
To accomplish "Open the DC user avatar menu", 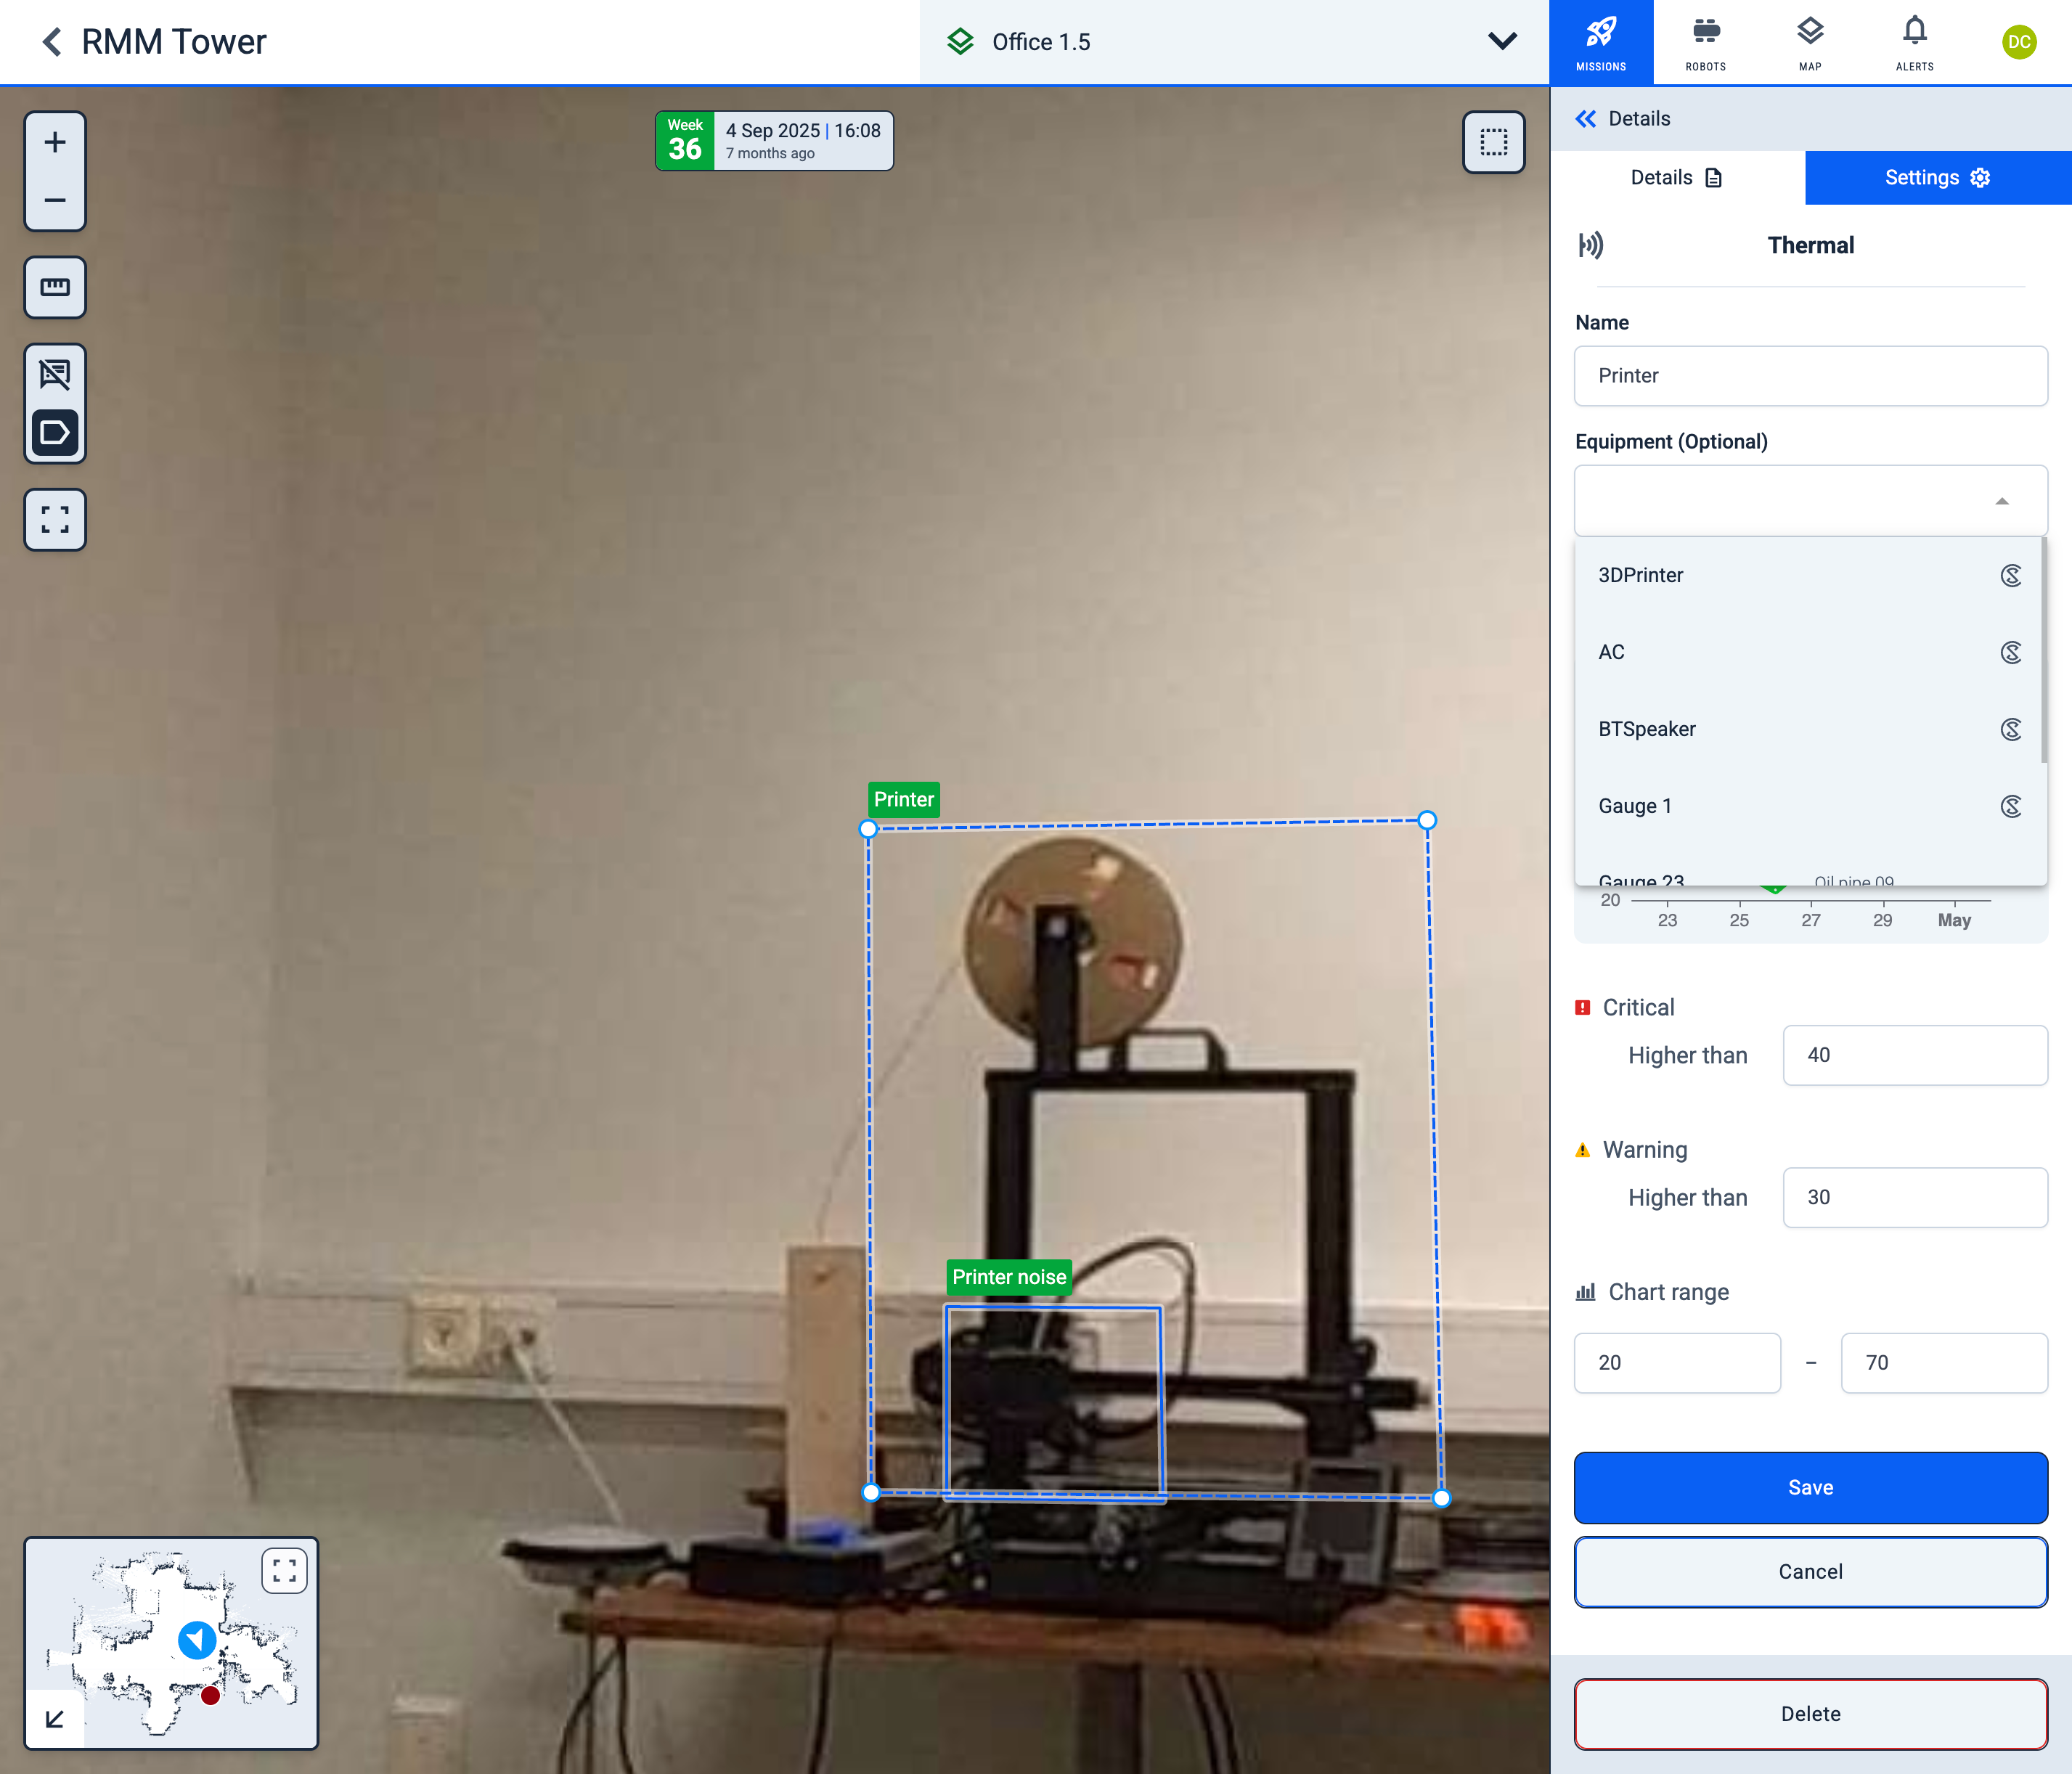I will click(x=2019, y=42).
